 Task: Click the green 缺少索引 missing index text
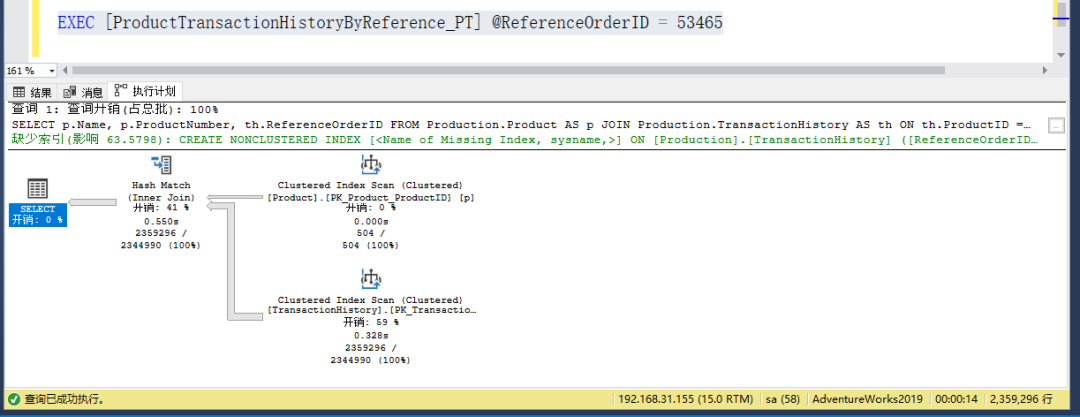[x=526, y=140]
